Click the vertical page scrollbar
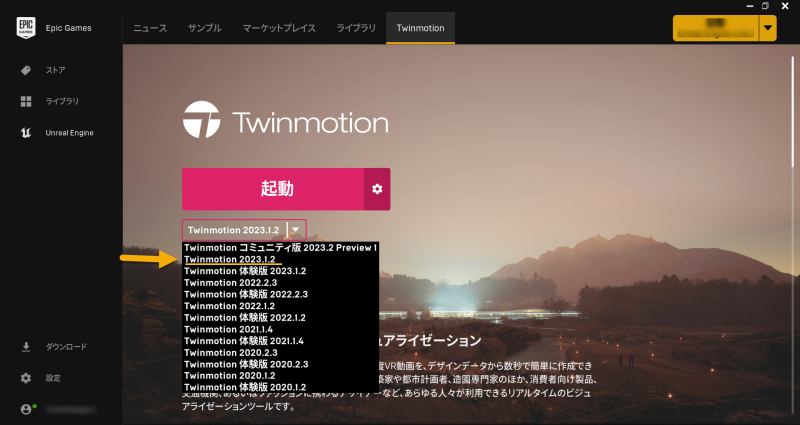800x425 pixels. [x=793, y=113]
